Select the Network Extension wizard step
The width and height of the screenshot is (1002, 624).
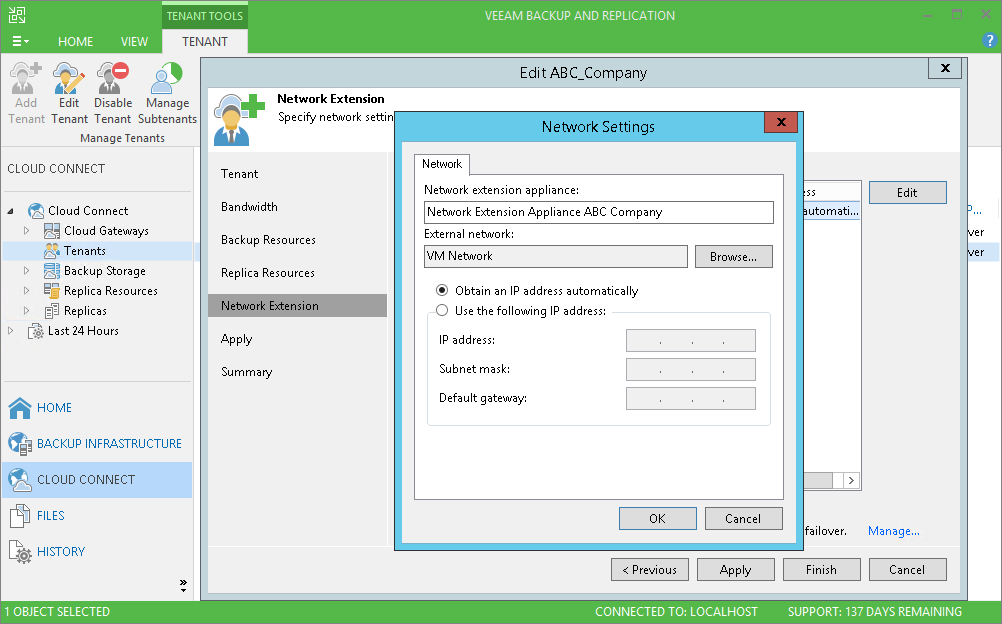(x=297, y=306)
